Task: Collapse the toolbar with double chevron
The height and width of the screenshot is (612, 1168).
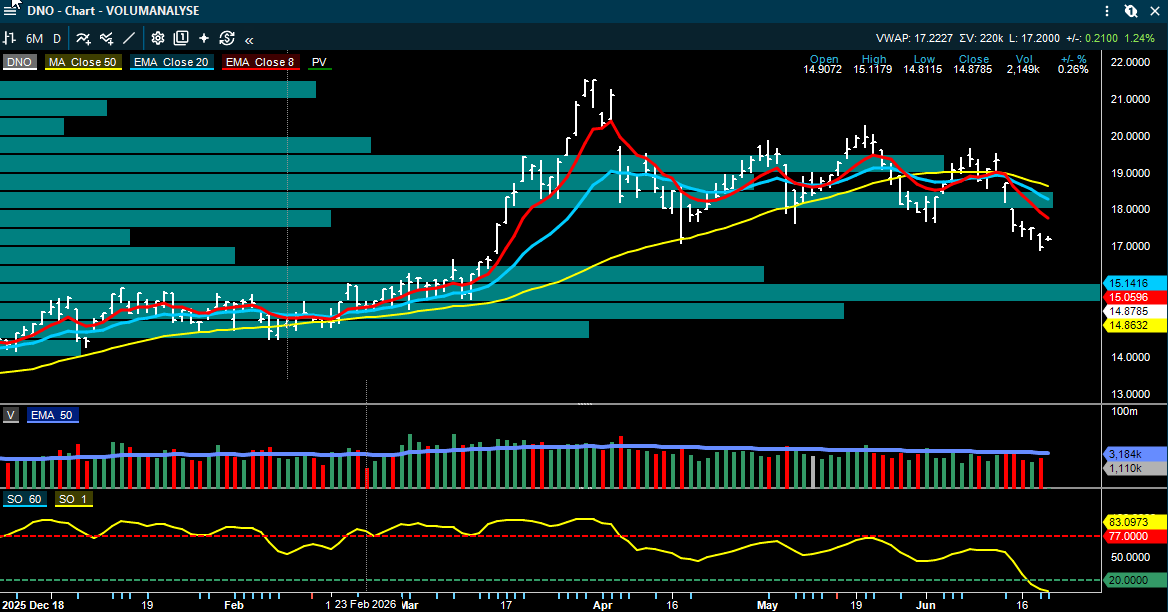Action: (x=249, y=39)
